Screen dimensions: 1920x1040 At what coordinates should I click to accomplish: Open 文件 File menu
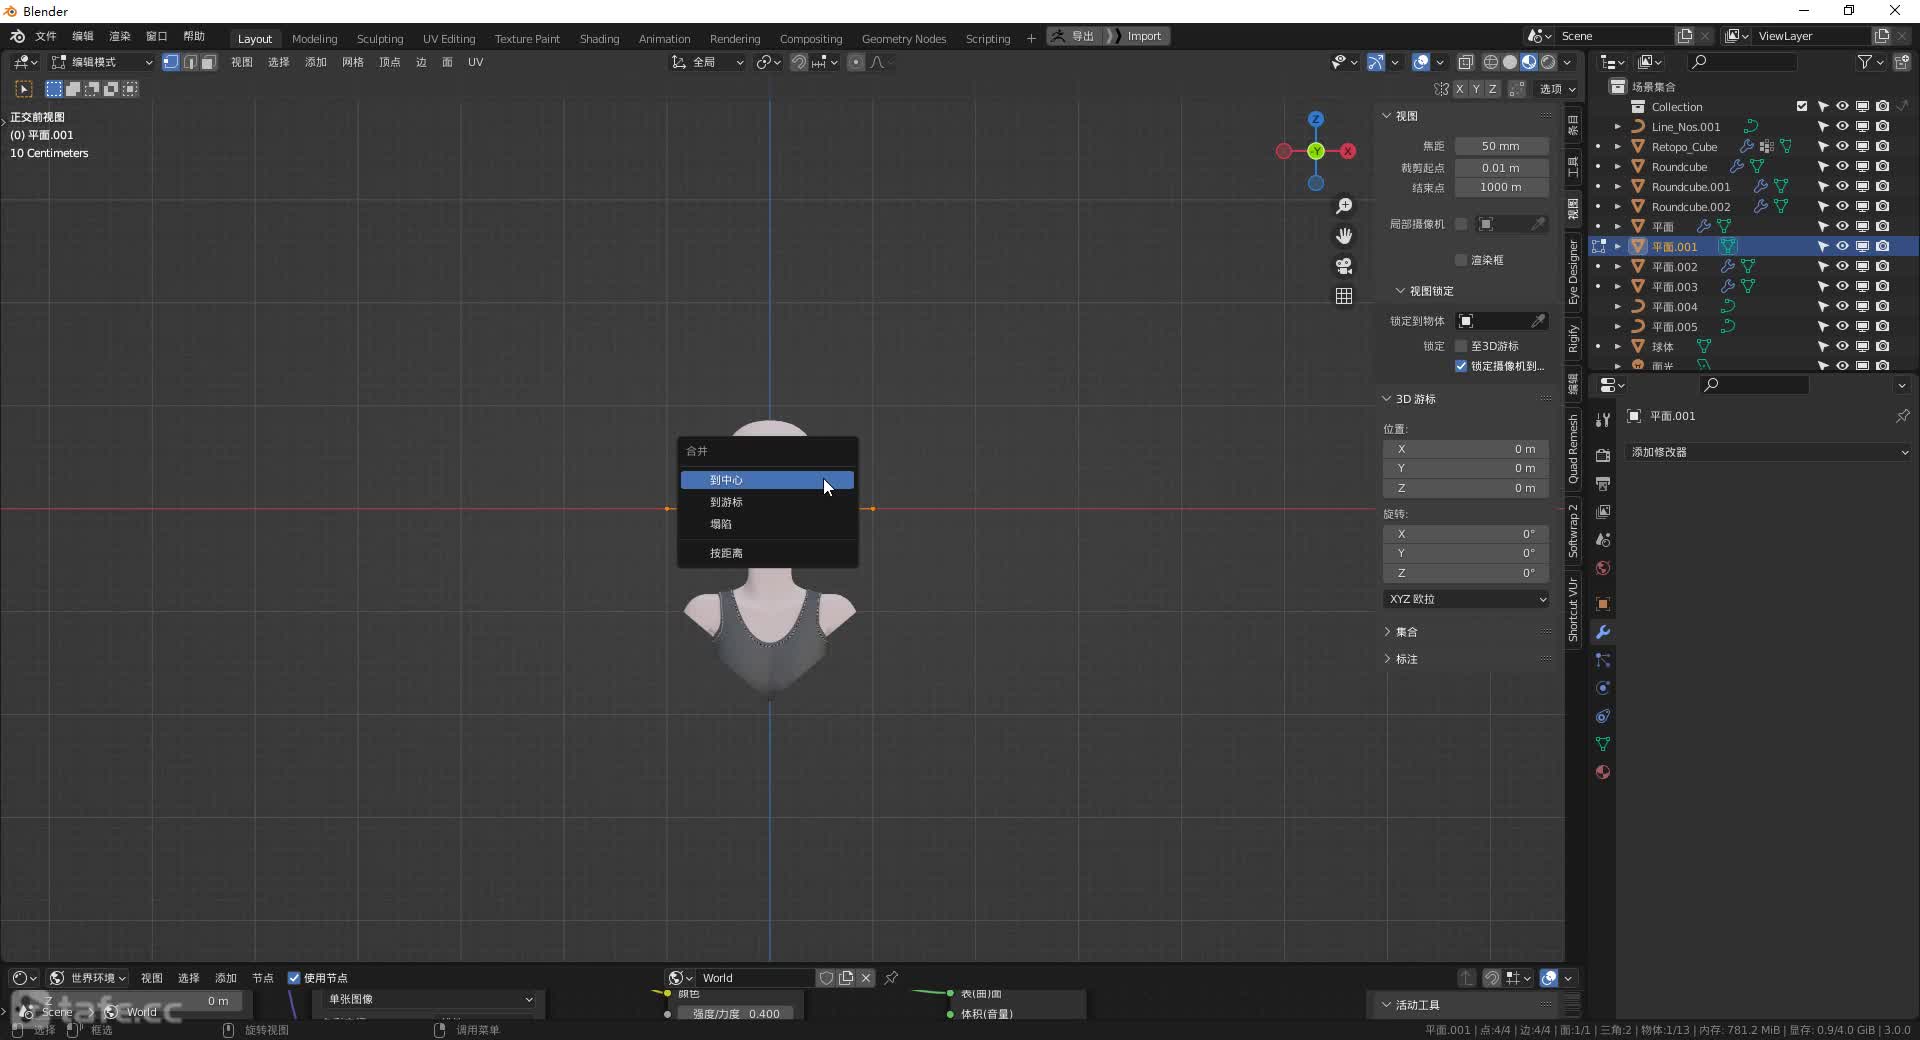[46, 36]
